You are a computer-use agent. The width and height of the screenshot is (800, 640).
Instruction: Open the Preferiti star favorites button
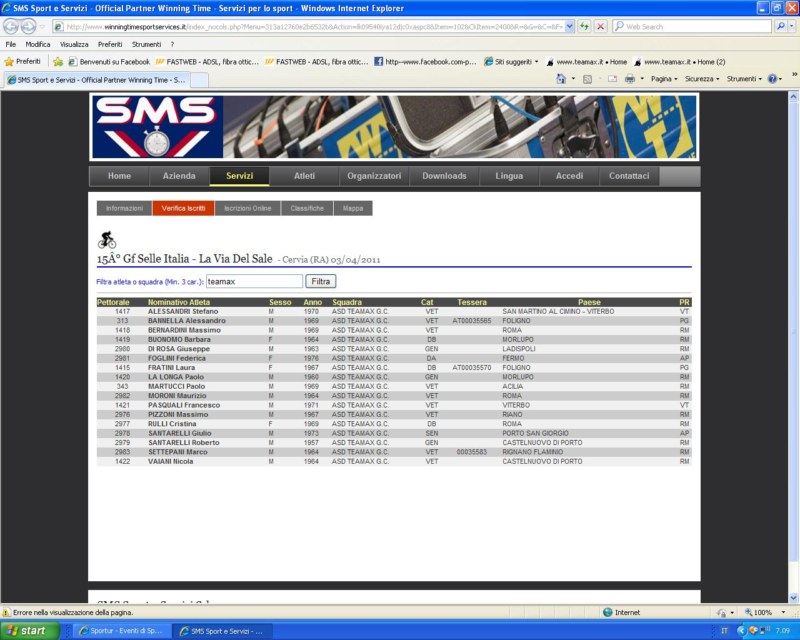(23, 61)
